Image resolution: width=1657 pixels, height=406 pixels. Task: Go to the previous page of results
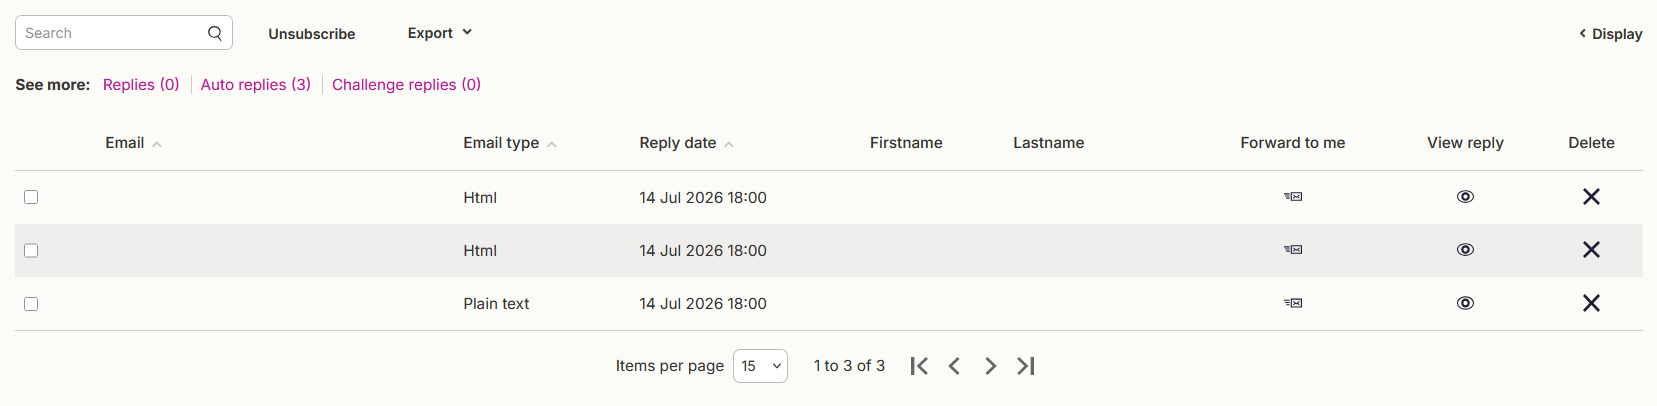[x=954, y=366]
